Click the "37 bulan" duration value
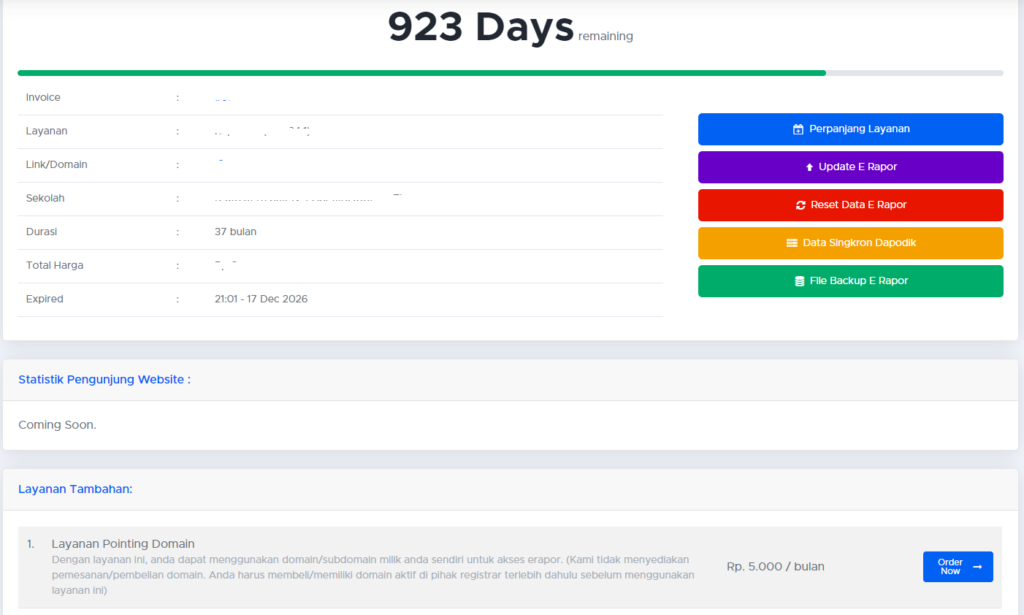 tap(235, 232)
